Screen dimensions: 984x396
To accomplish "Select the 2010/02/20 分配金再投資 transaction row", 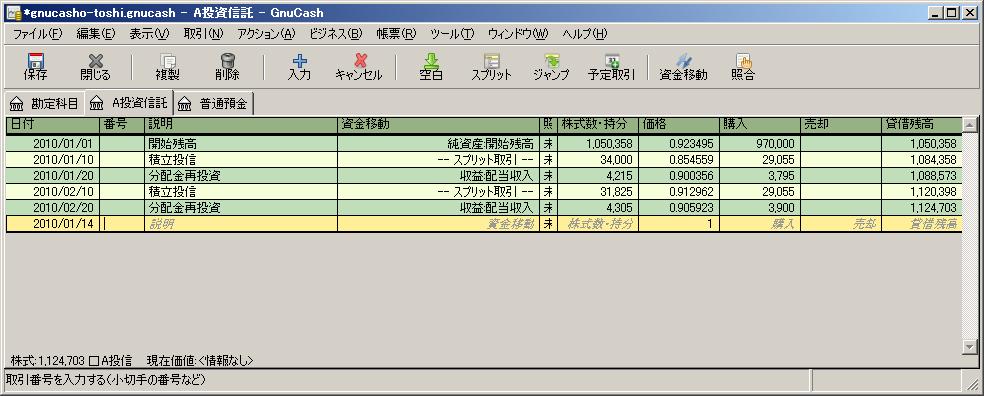I will click(x=483, y=208).
